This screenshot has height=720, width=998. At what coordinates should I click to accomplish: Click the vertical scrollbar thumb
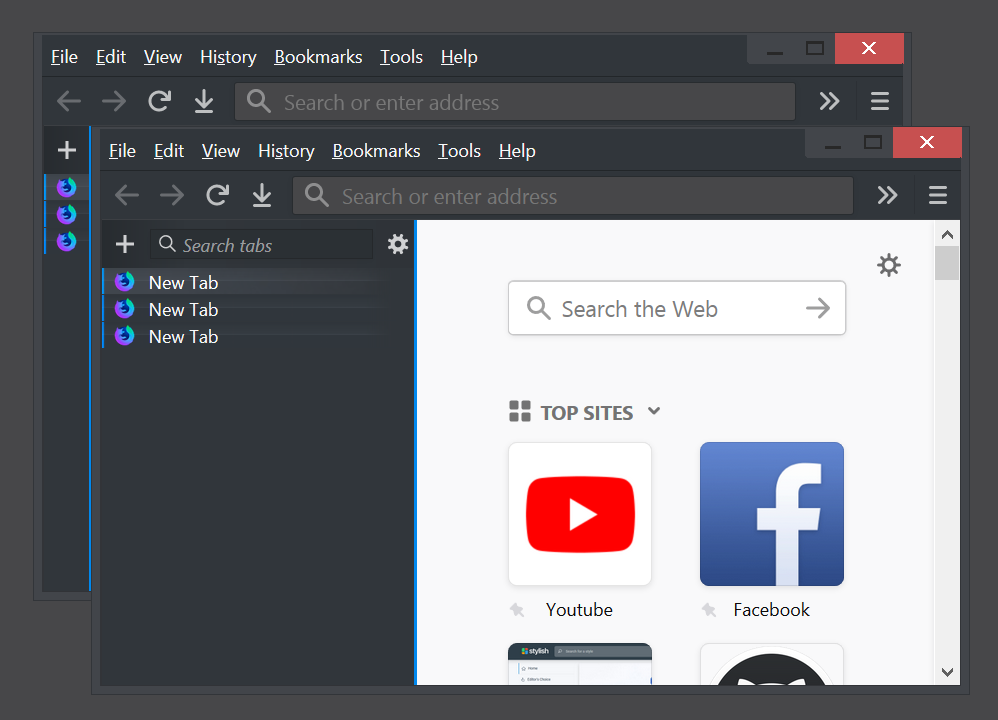pos(947,263)
